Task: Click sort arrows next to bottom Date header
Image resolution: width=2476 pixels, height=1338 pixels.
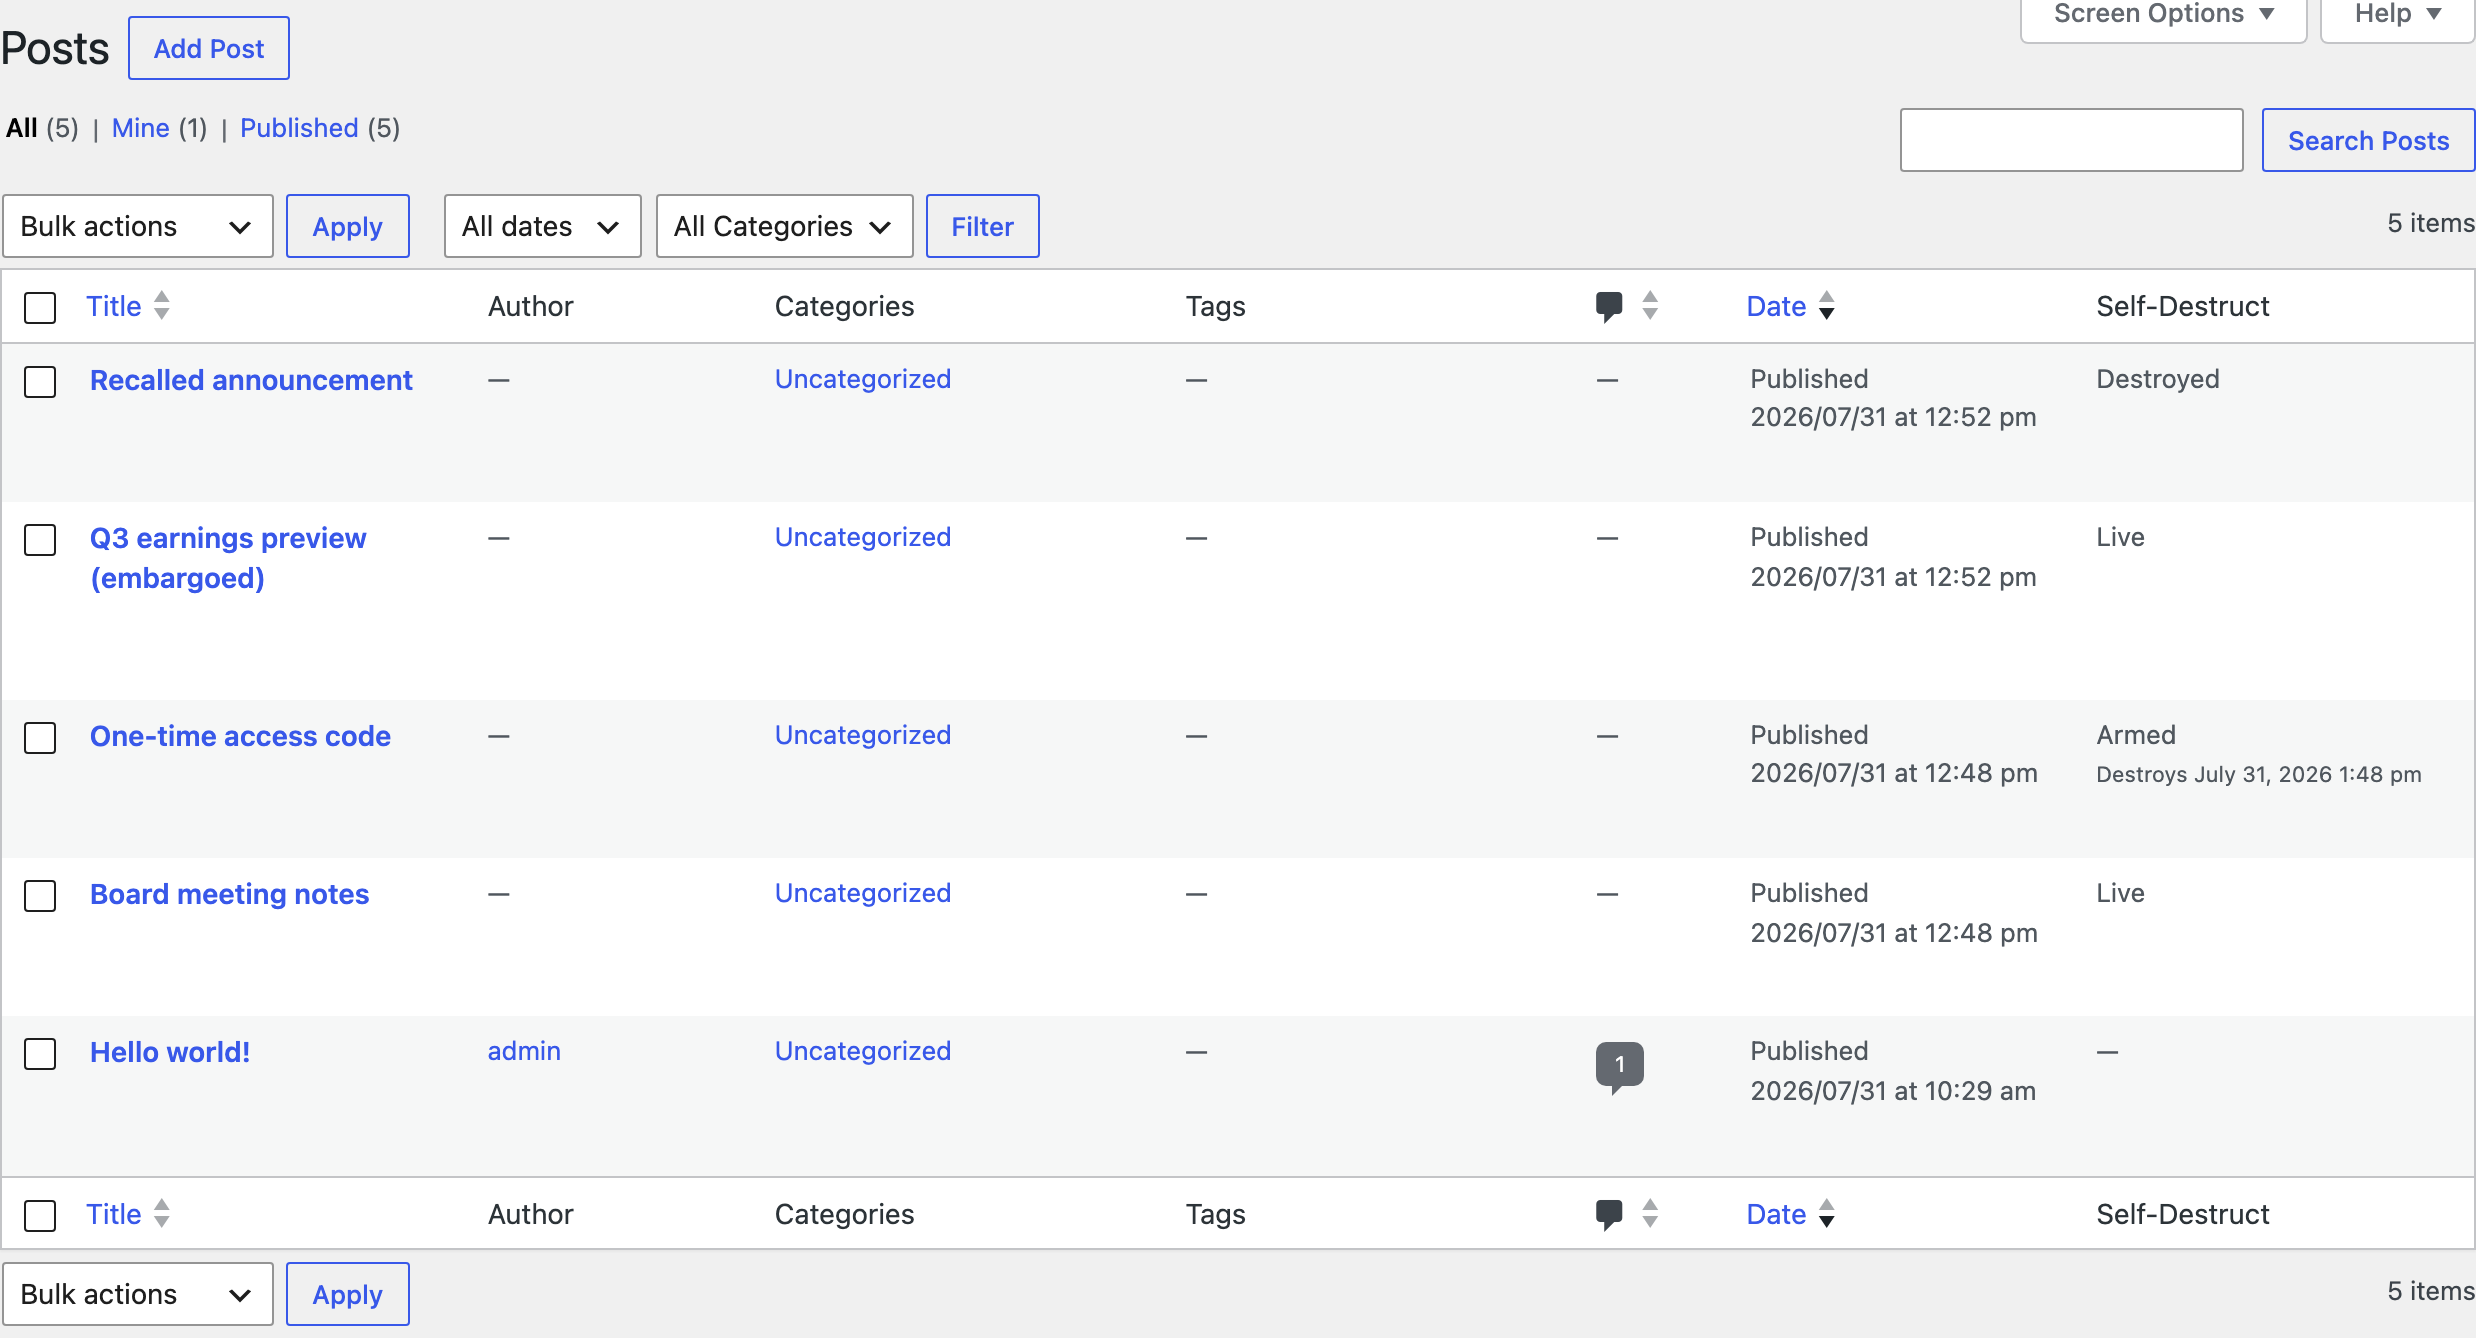Action: 1826,1213
